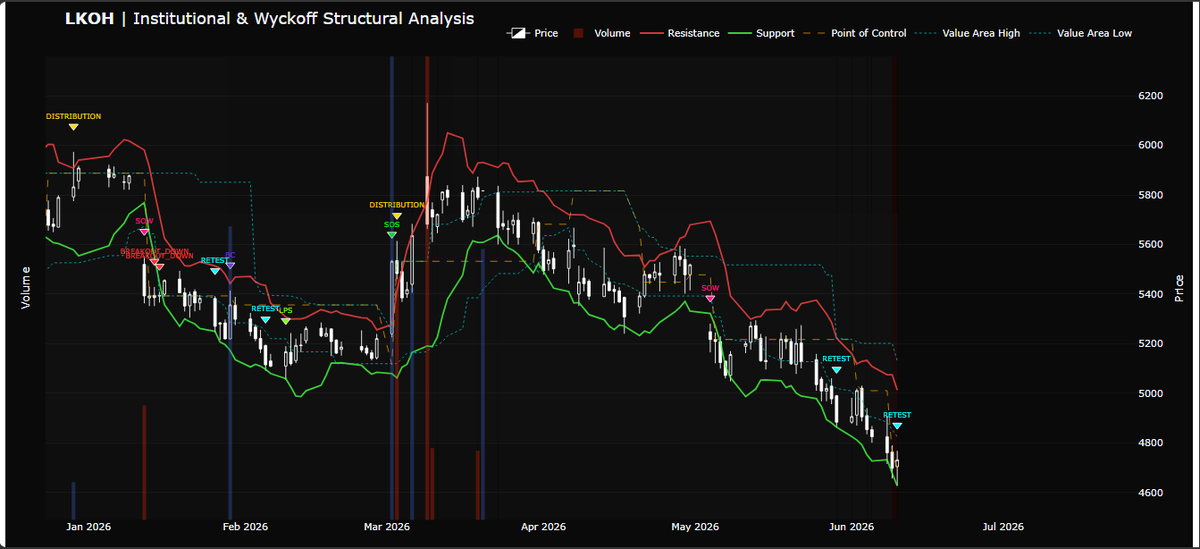This screenshot has width=1200, height=549.
Task: Click the green LPS triangle marker
Action: coord(286,321)
